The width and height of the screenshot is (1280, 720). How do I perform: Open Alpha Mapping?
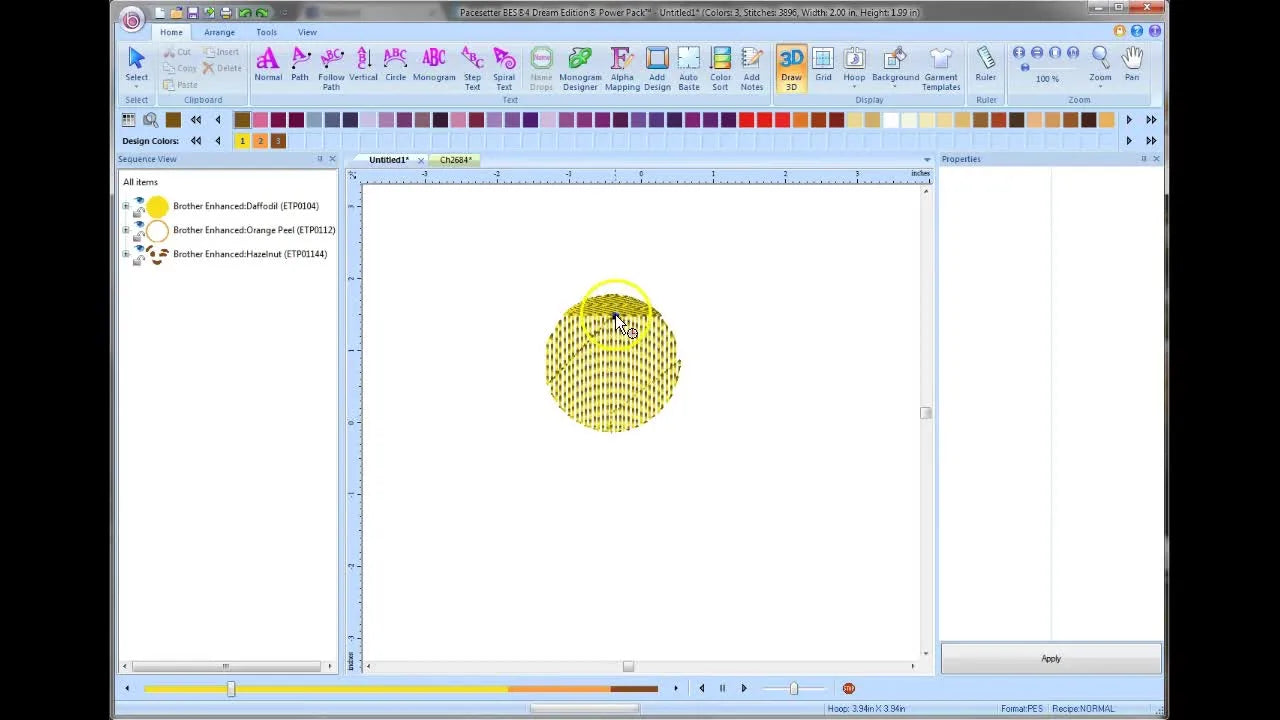622,69
